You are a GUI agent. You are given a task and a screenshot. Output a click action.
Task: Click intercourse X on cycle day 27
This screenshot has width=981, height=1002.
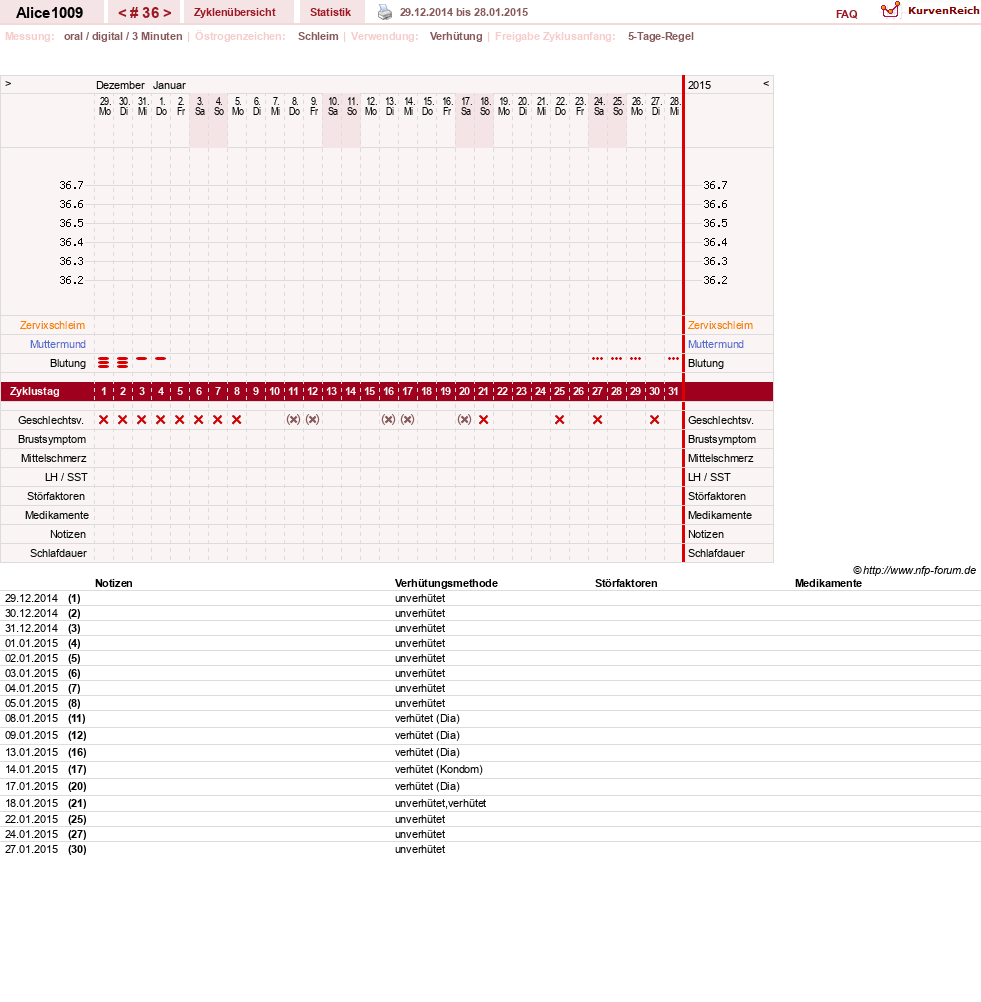click(598, 420)
